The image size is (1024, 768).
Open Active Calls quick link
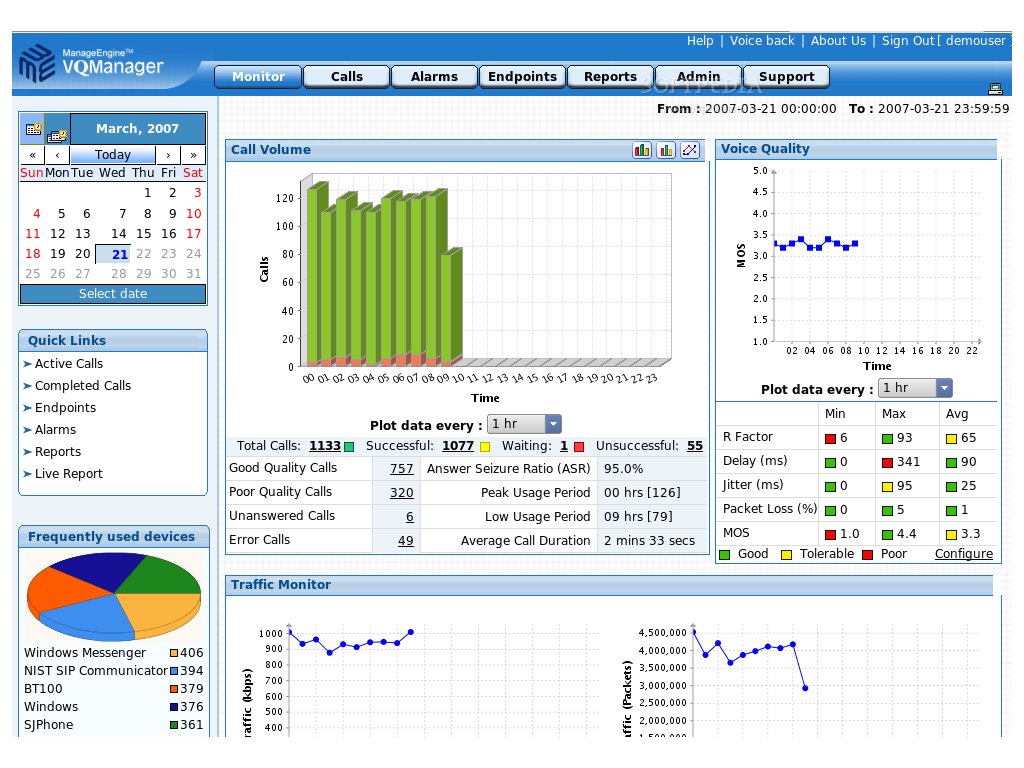pos(69,364)
